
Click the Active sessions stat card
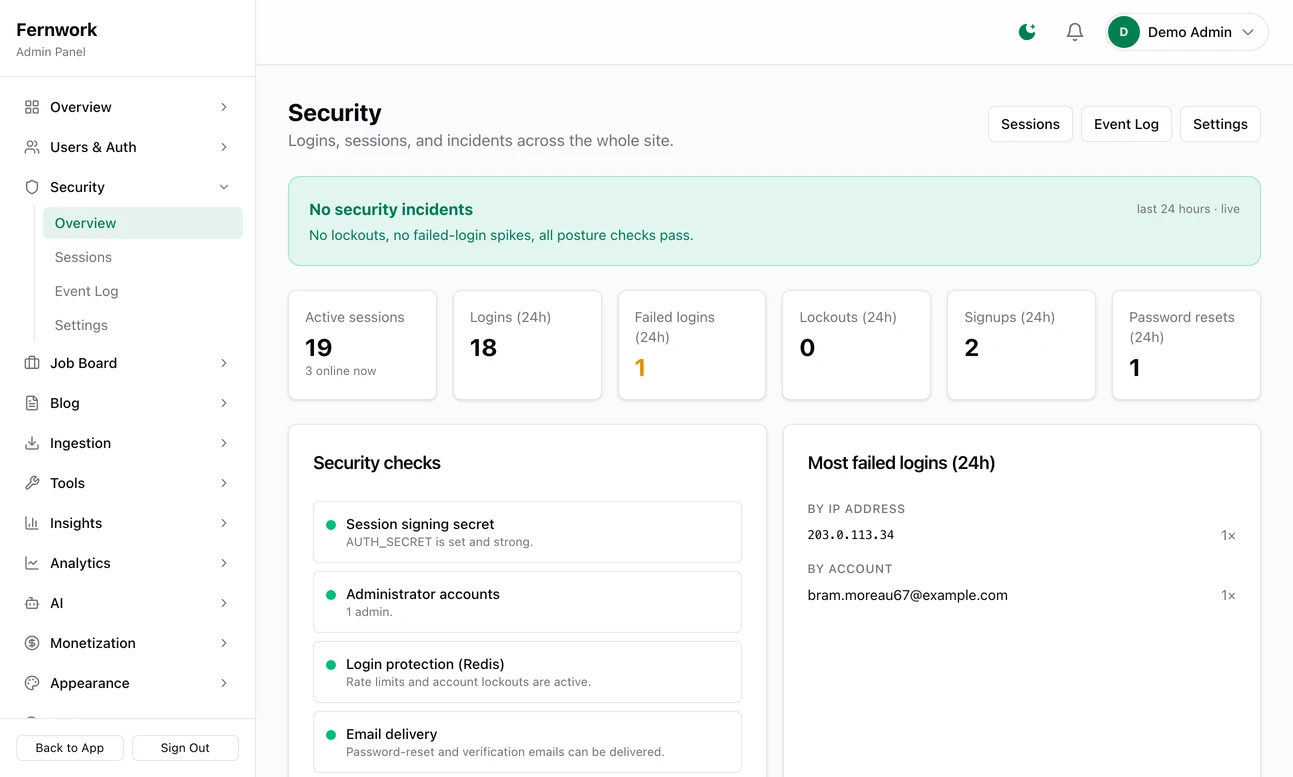click(362, 345)
